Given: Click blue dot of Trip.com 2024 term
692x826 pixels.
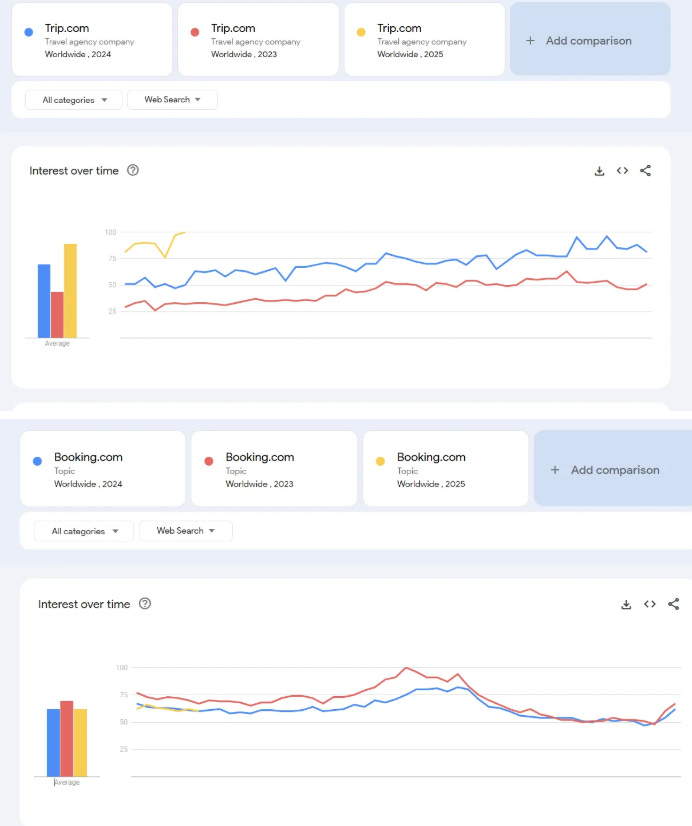Looking at the screenshot, I should (x=29, y=32).
